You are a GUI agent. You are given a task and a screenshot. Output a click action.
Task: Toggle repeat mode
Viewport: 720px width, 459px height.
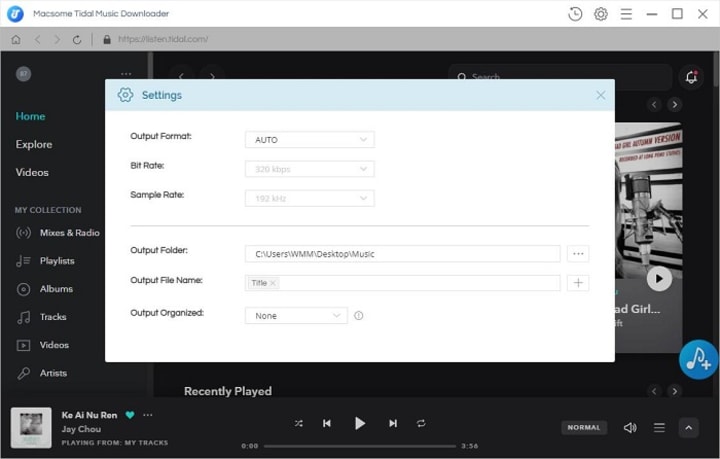(x=421, y=423)
